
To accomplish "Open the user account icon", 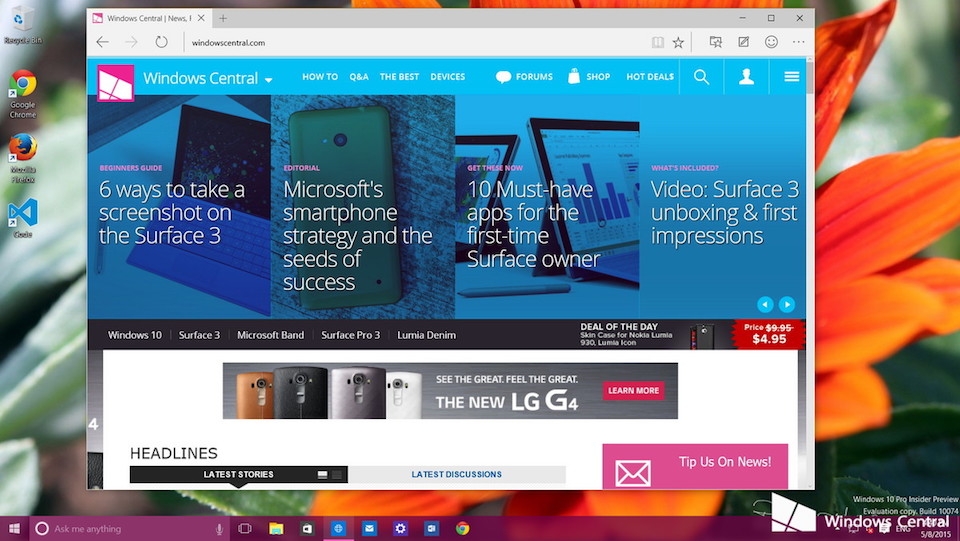I will click(x=746, y=76).
